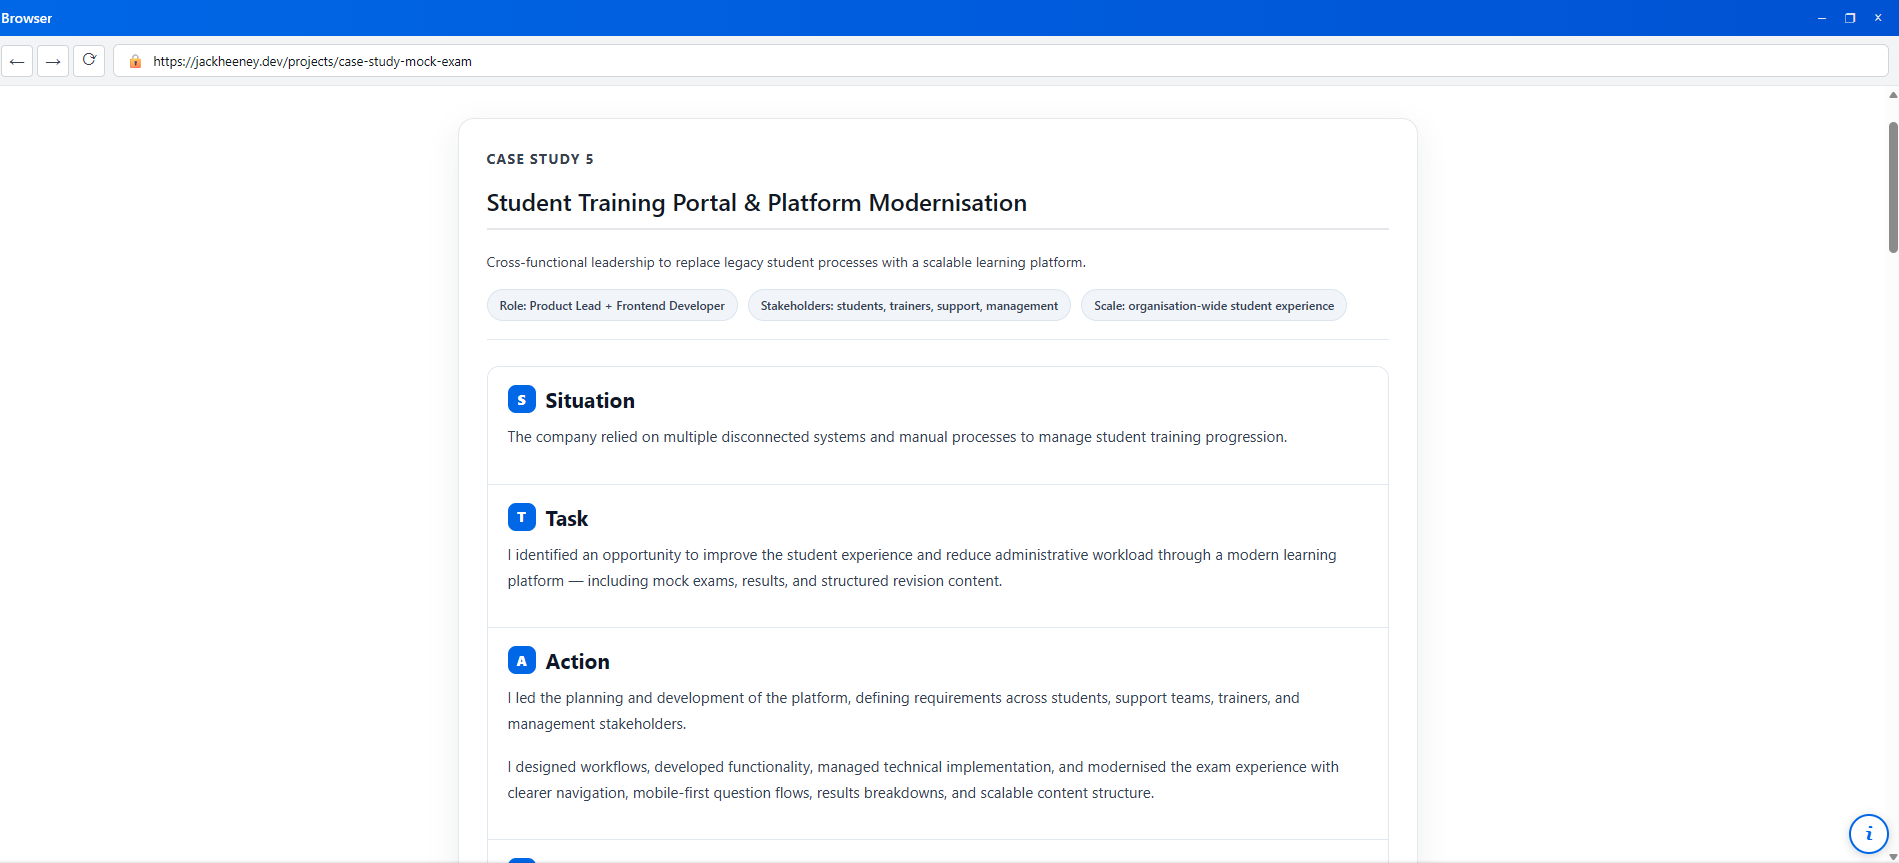Focus the URL address bar field
This screenshot has width=1899, height=863.
(x=1000, y=61)
